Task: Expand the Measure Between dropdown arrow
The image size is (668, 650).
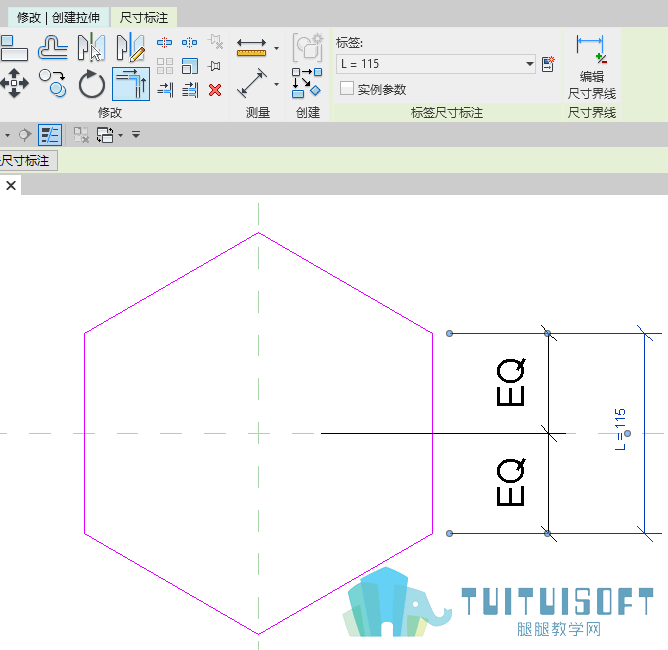Action: (x=276, y=48)
